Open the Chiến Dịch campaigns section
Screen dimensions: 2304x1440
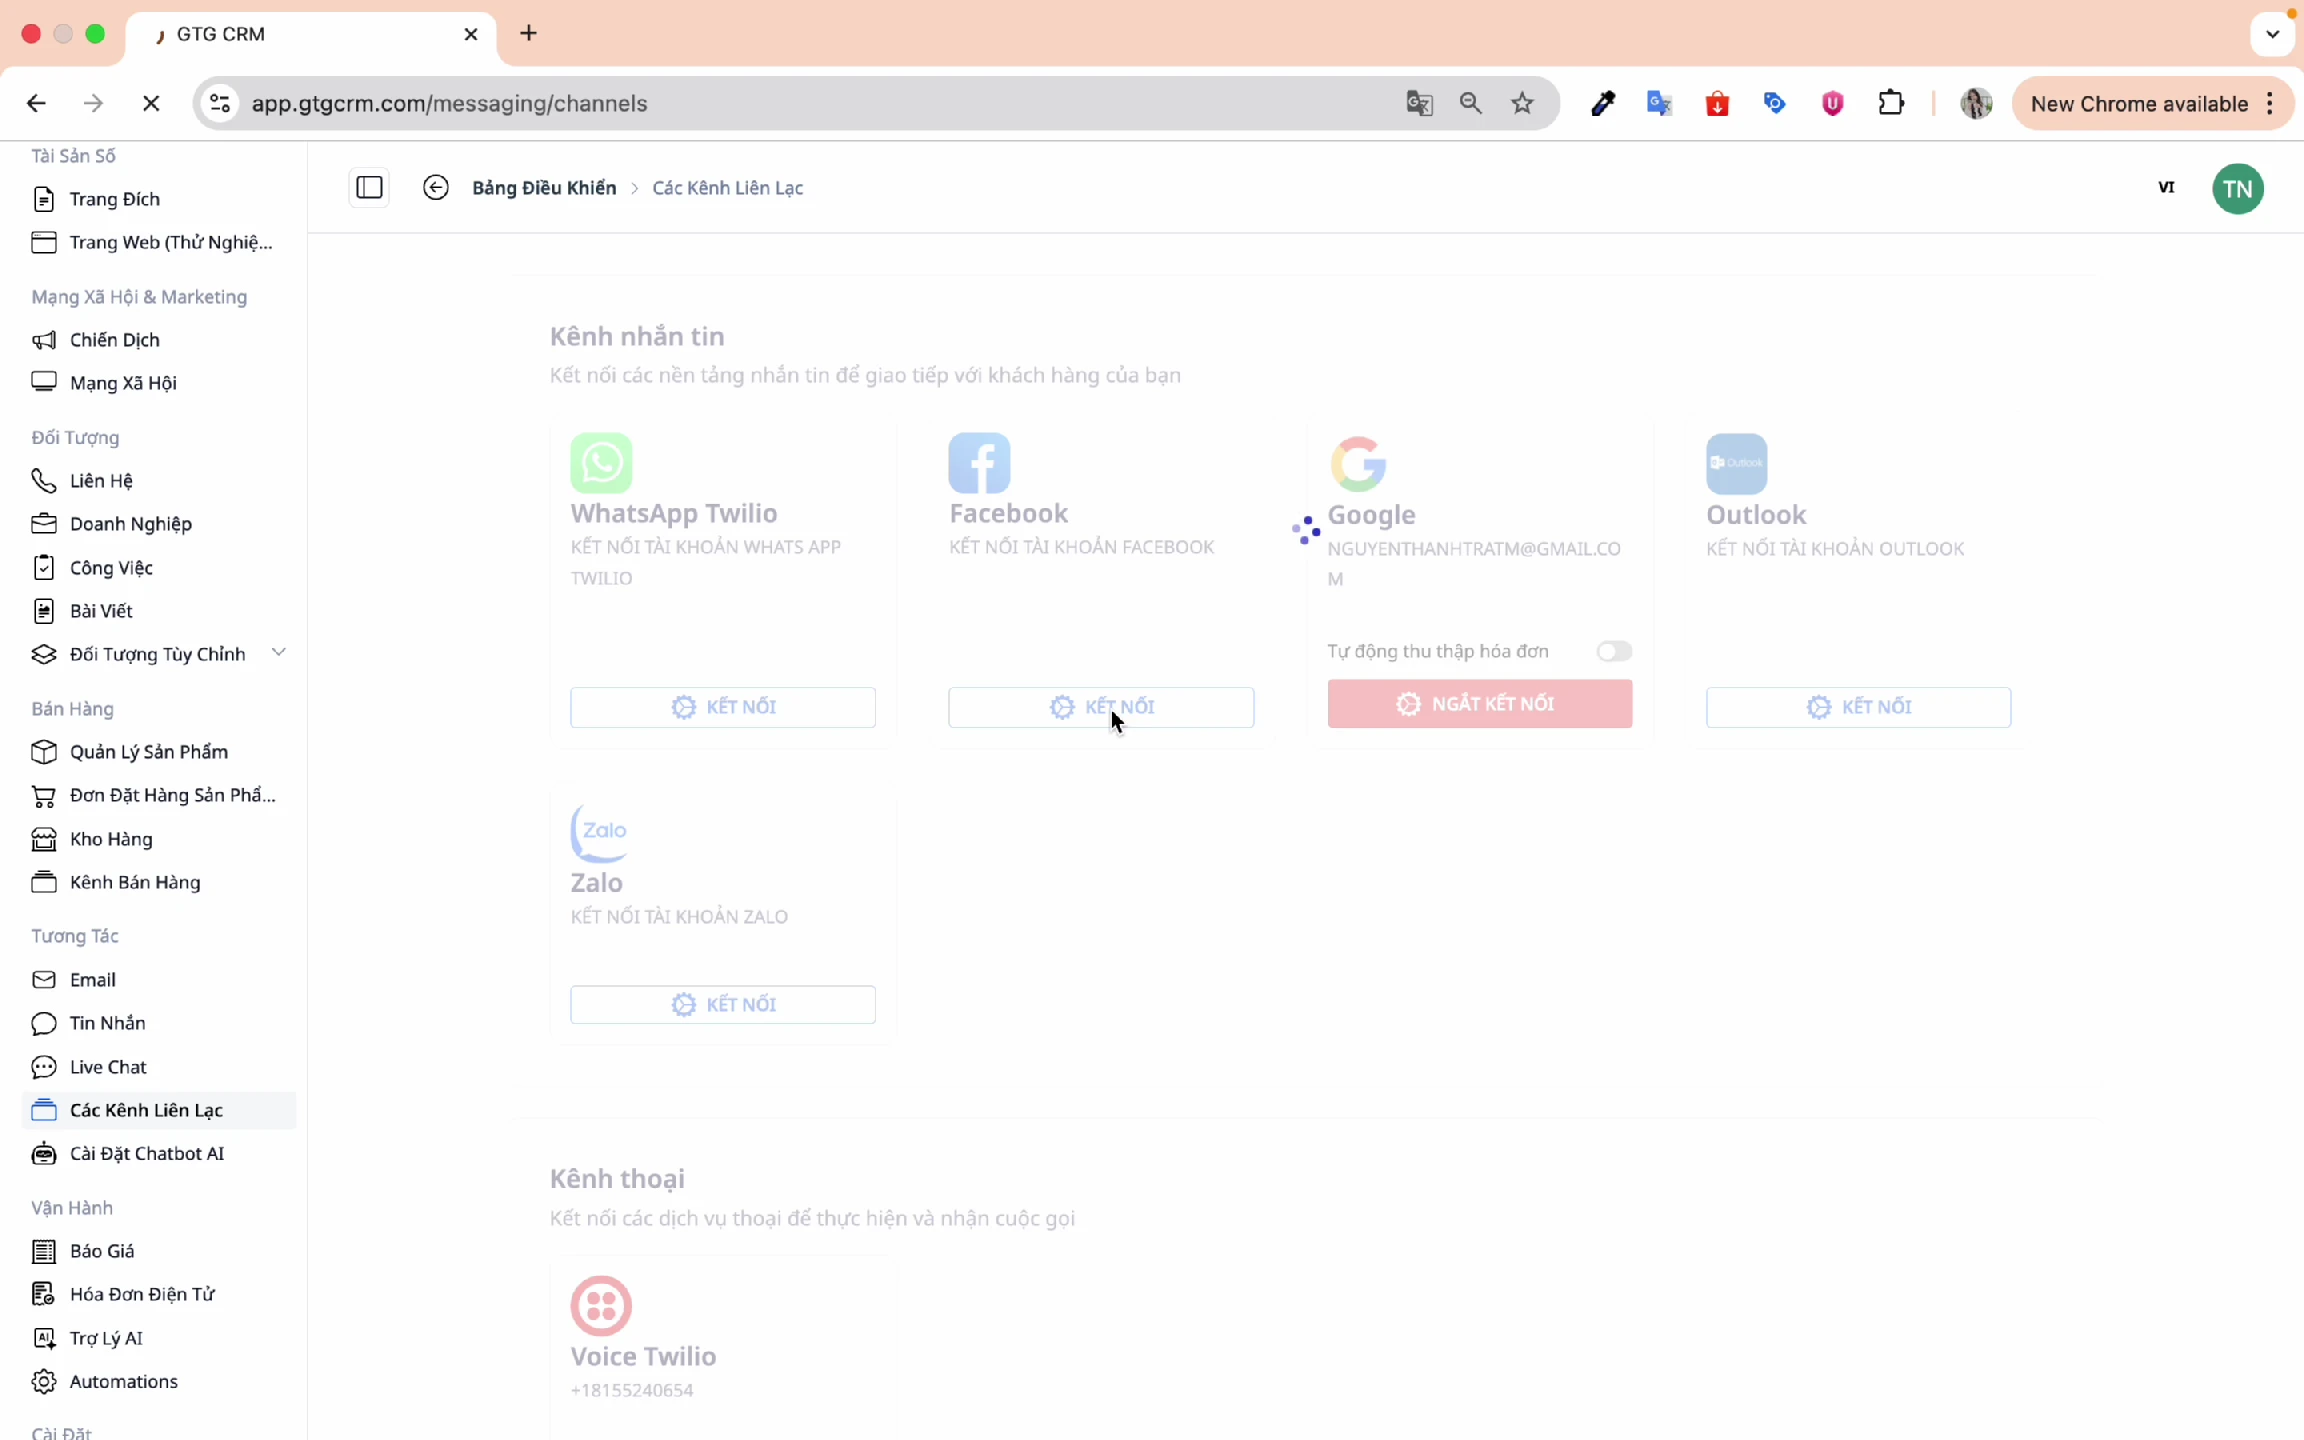(x=114, y=339)
